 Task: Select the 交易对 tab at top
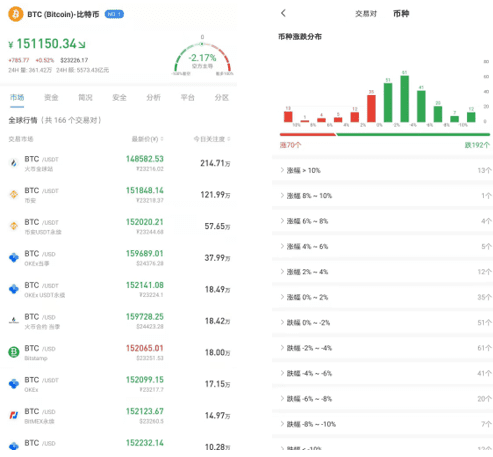click(366, 14)
